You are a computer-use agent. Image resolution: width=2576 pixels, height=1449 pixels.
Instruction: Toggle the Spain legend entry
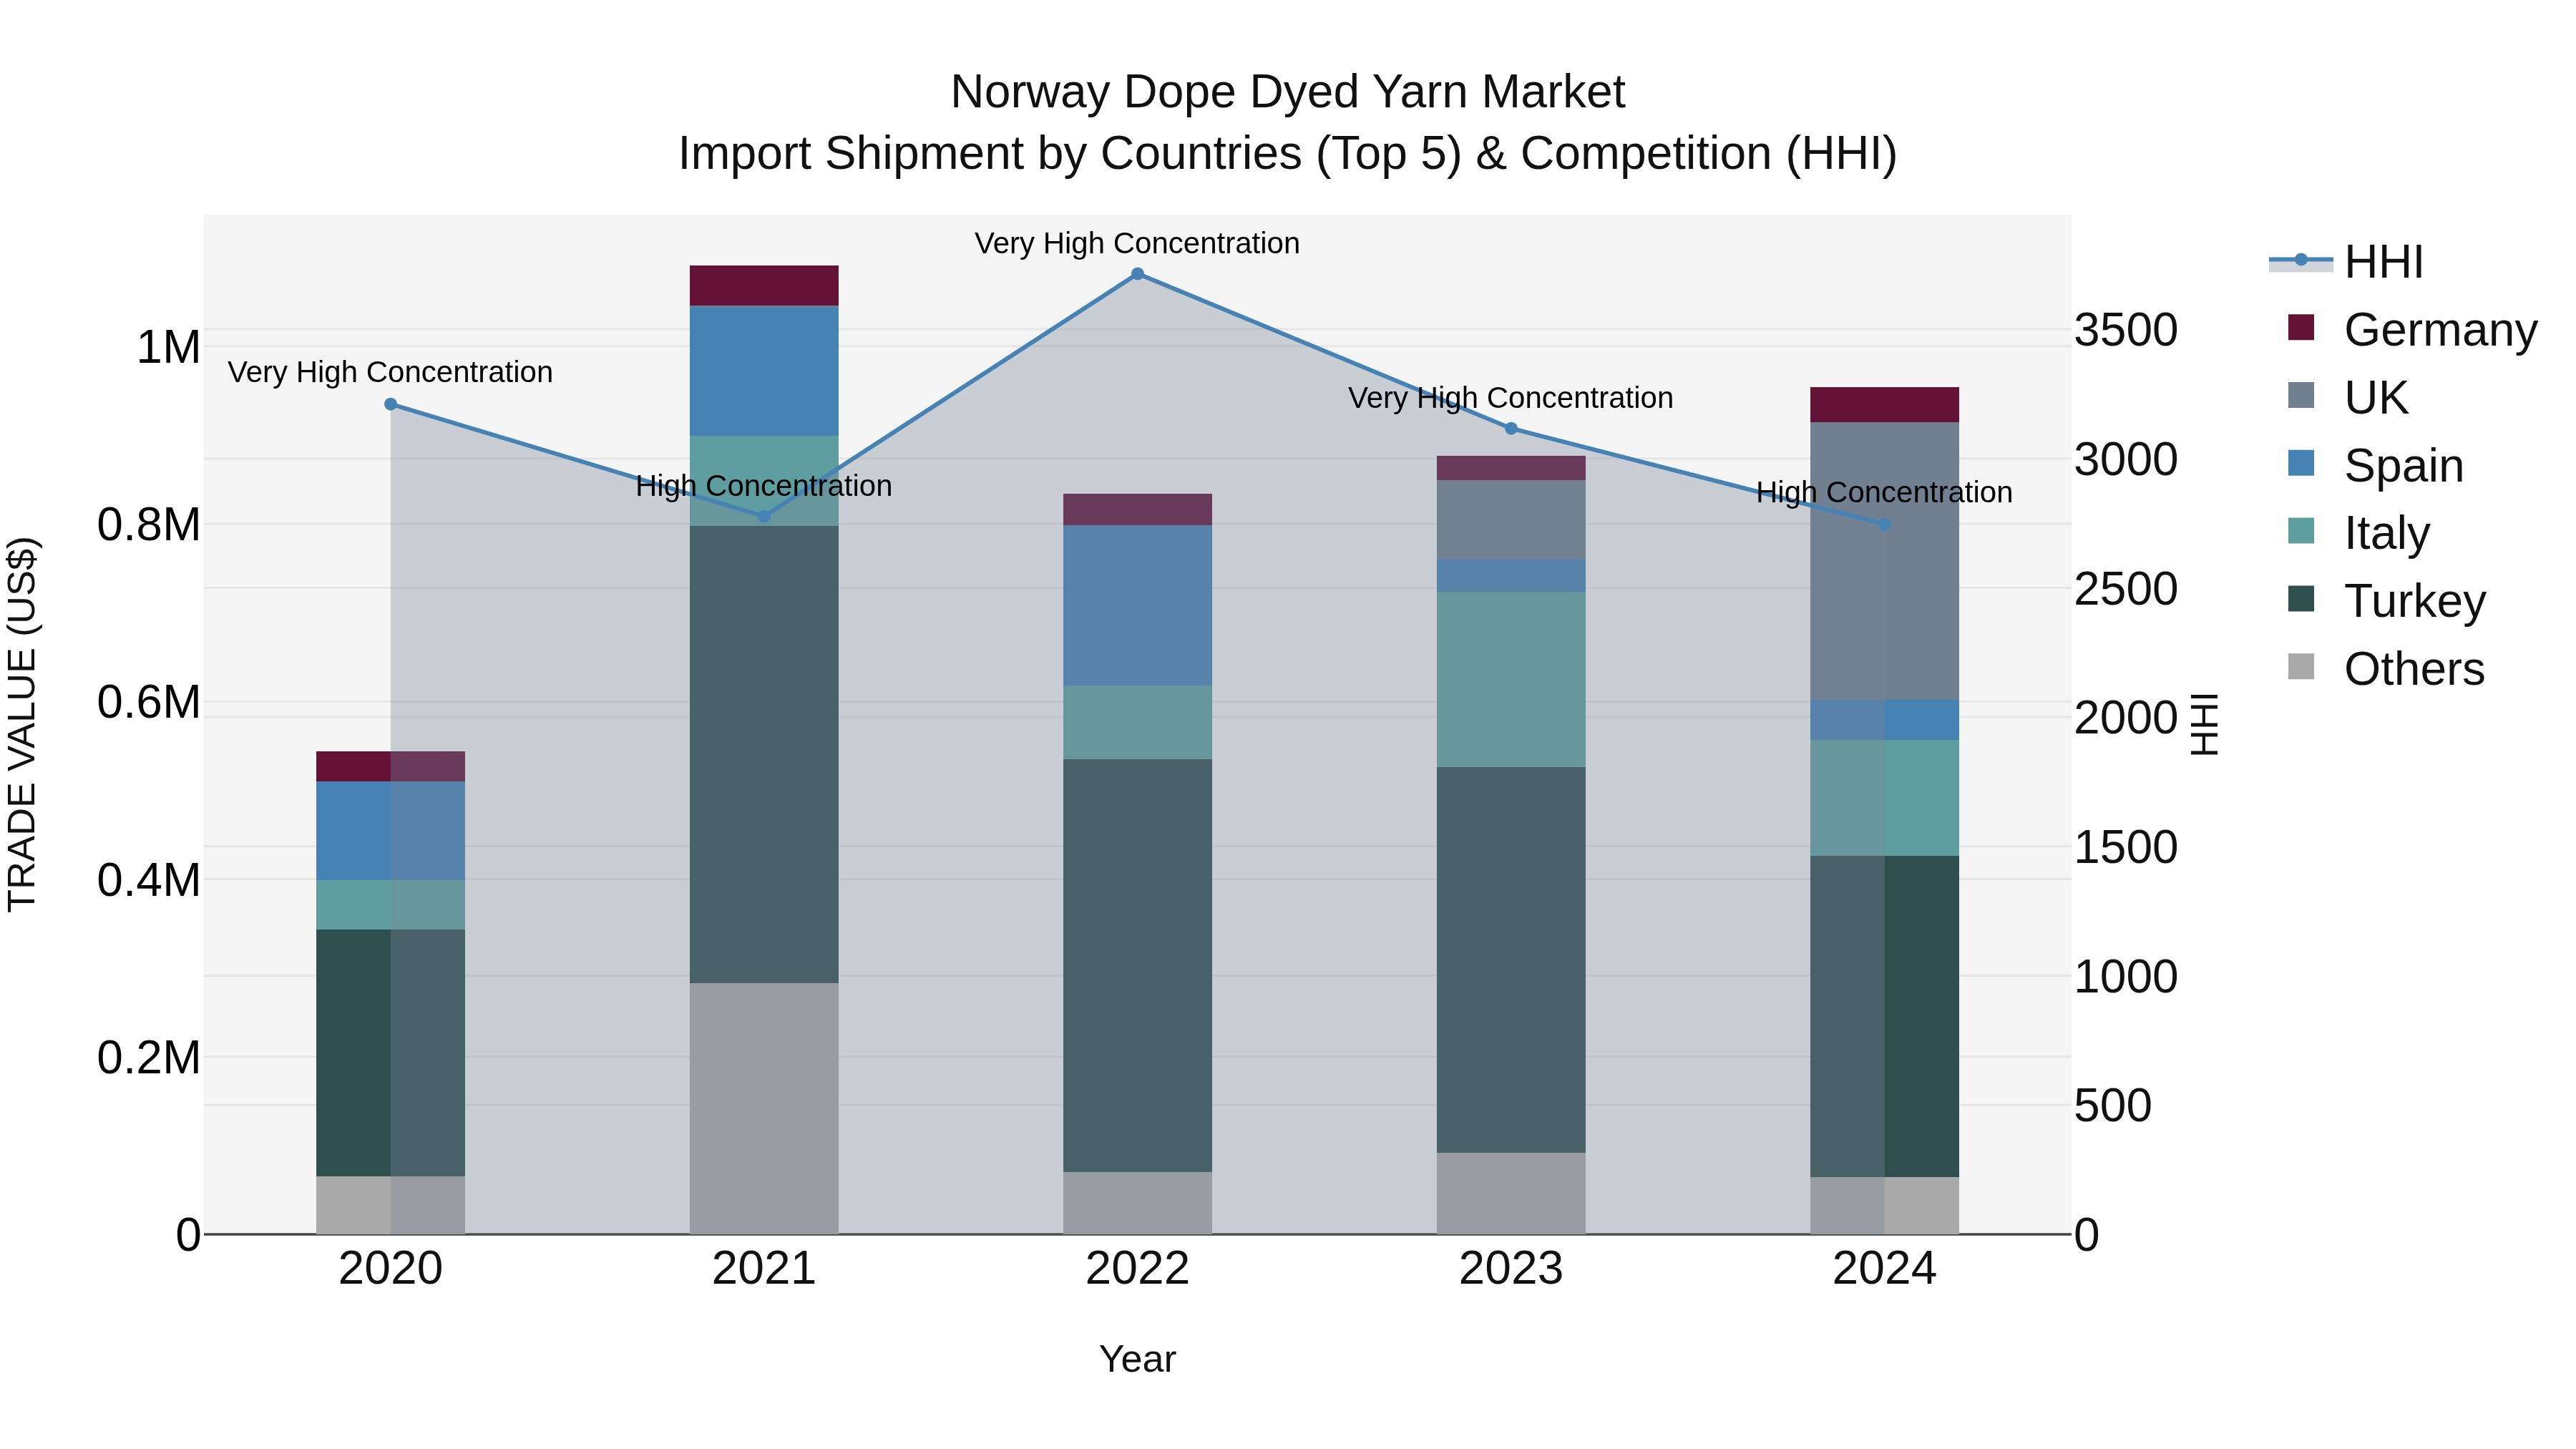(x=2375, y=465)
